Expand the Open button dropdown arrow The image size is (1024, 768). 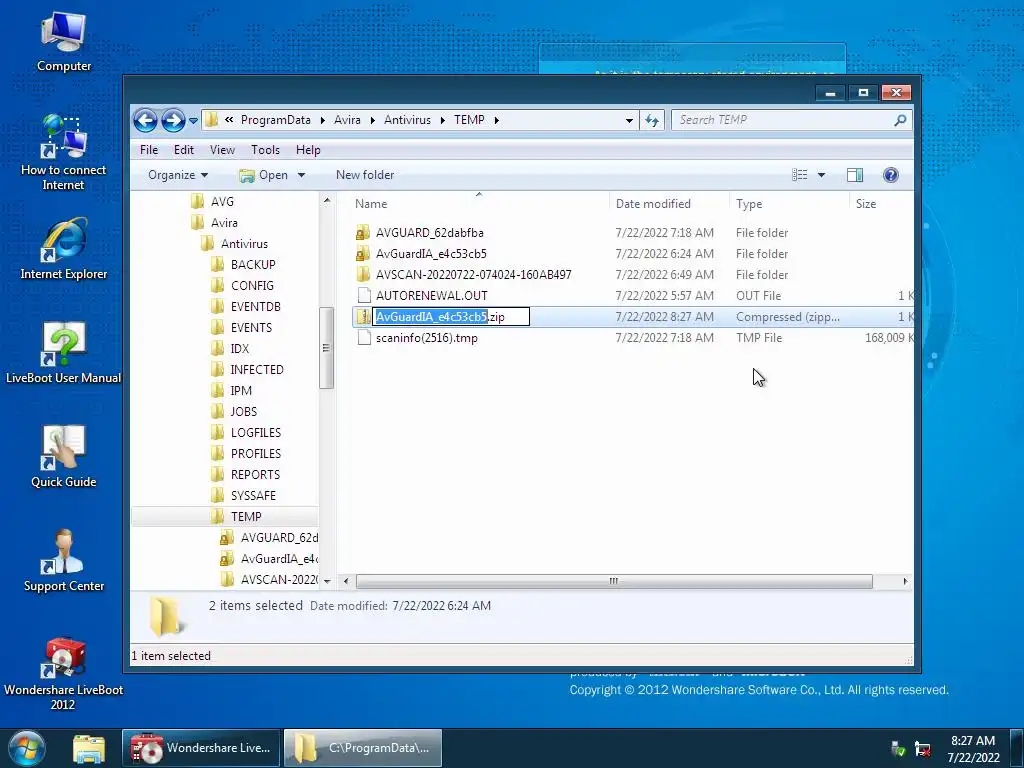point(301,175)
